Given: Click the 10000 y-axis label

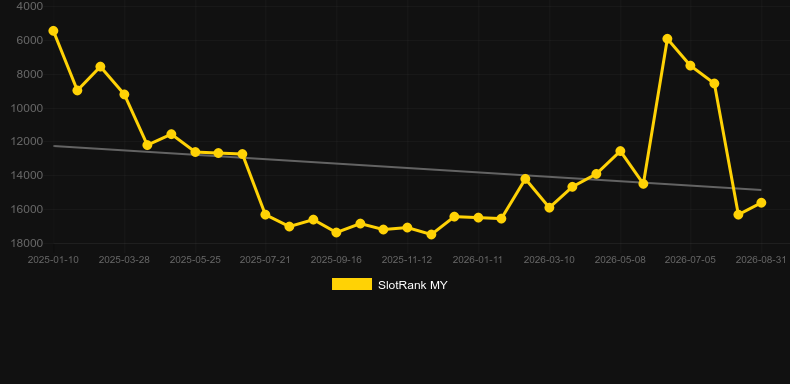Looking at the screenshot, I should (x=27, y=108).
